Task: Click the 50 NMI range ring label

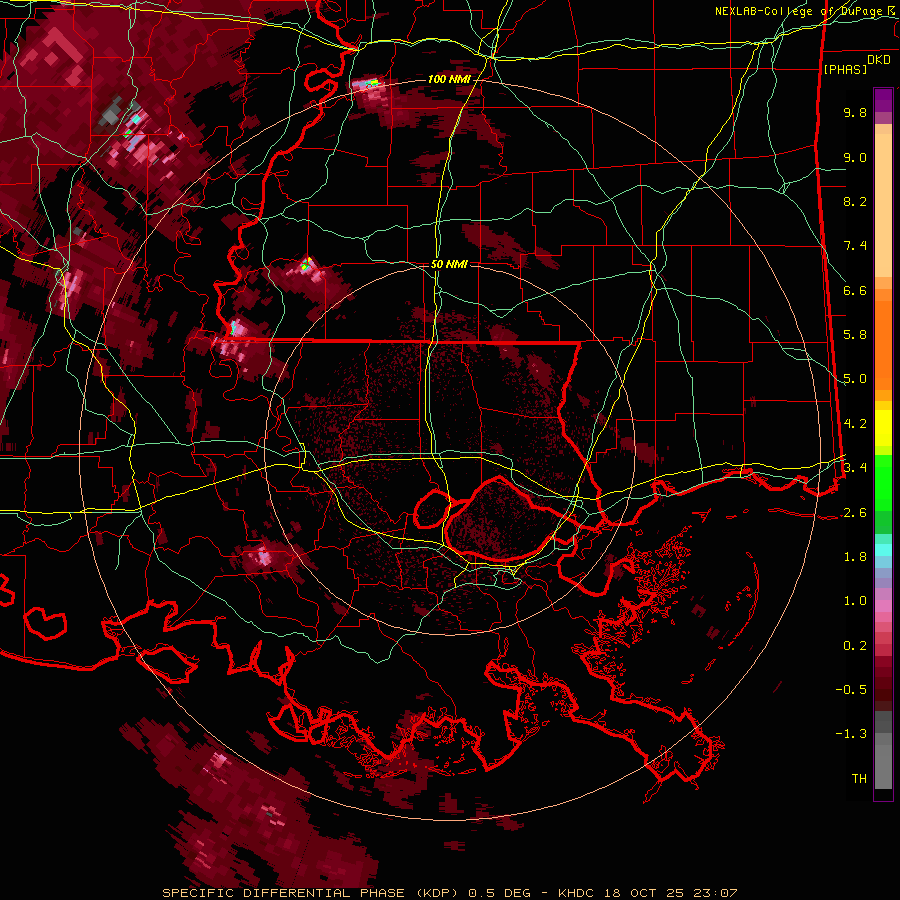Action: point(449,264)
